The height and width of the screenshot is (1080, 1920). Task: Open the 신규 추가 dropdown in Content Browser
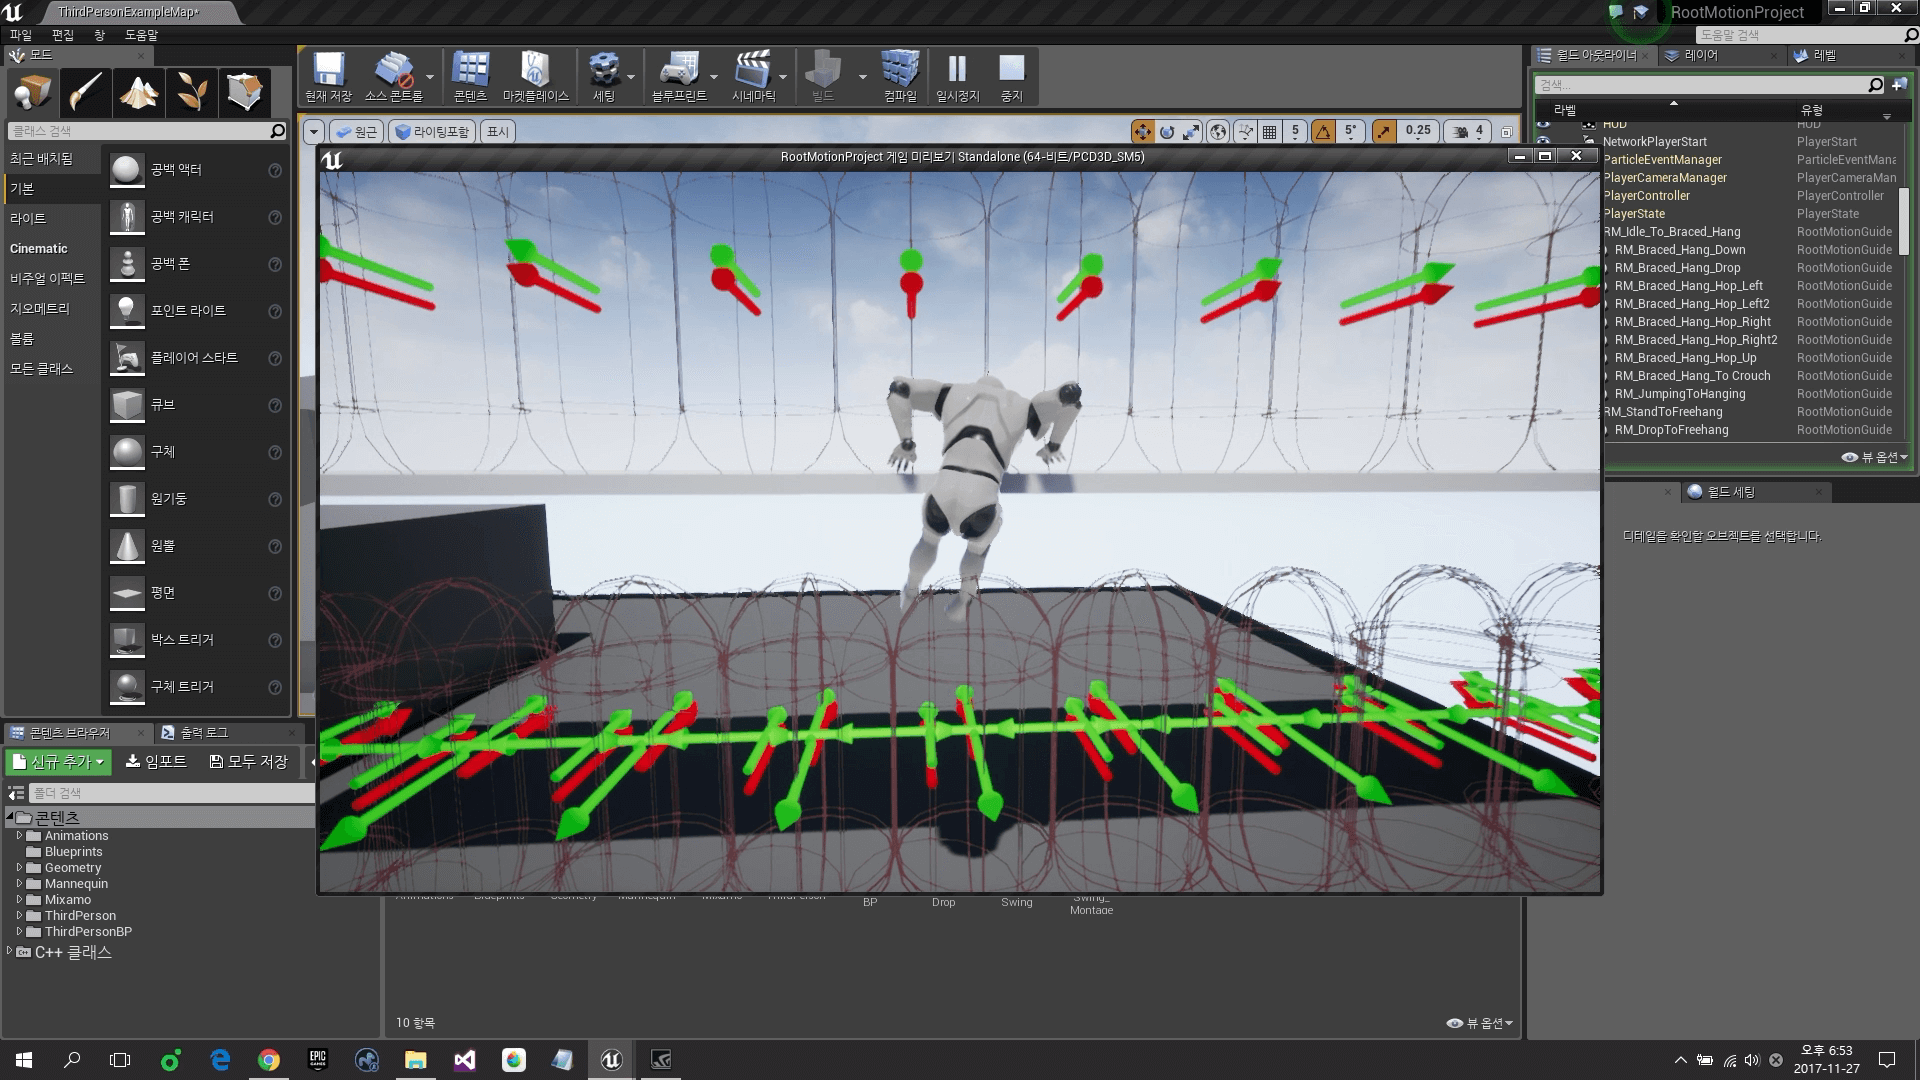[57, 761]
